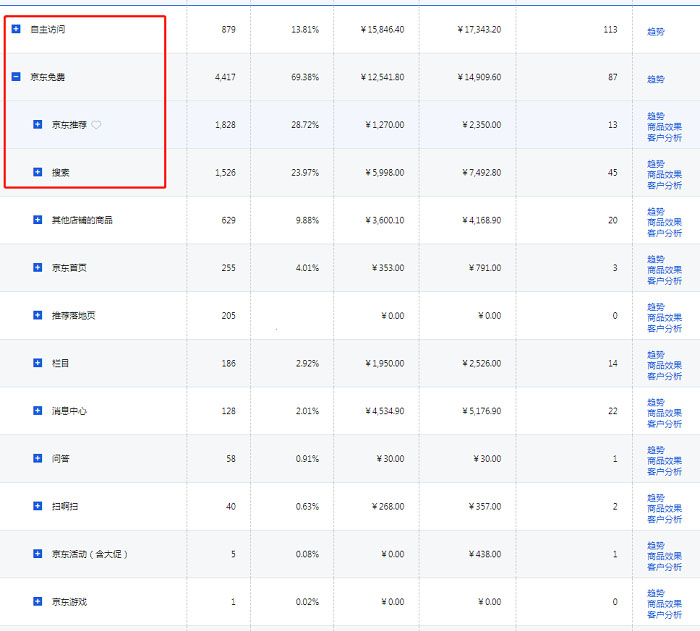Click plus icon next to 京东首页

[x=37, y=268]
